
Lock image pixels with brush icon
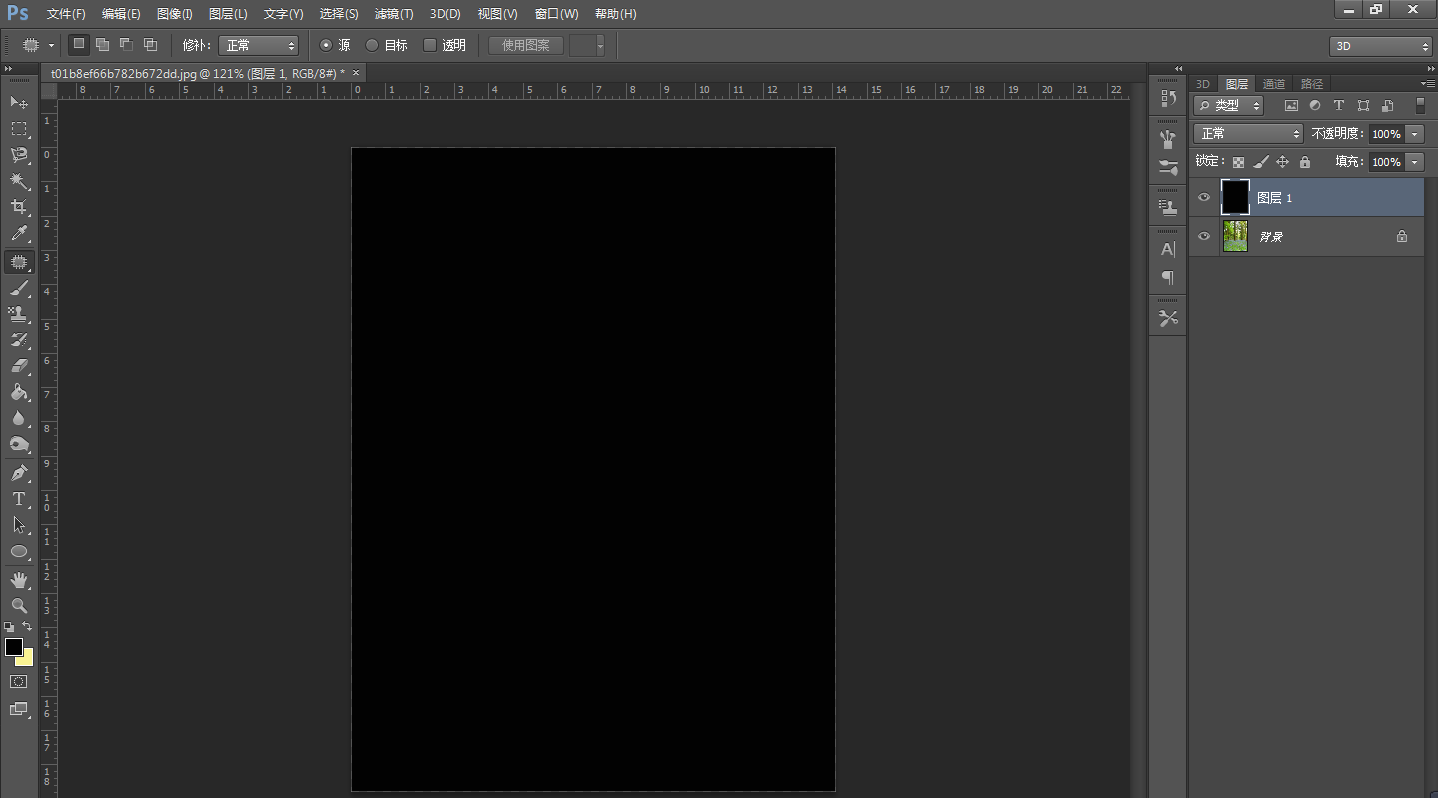click(x=1261, y=162)
